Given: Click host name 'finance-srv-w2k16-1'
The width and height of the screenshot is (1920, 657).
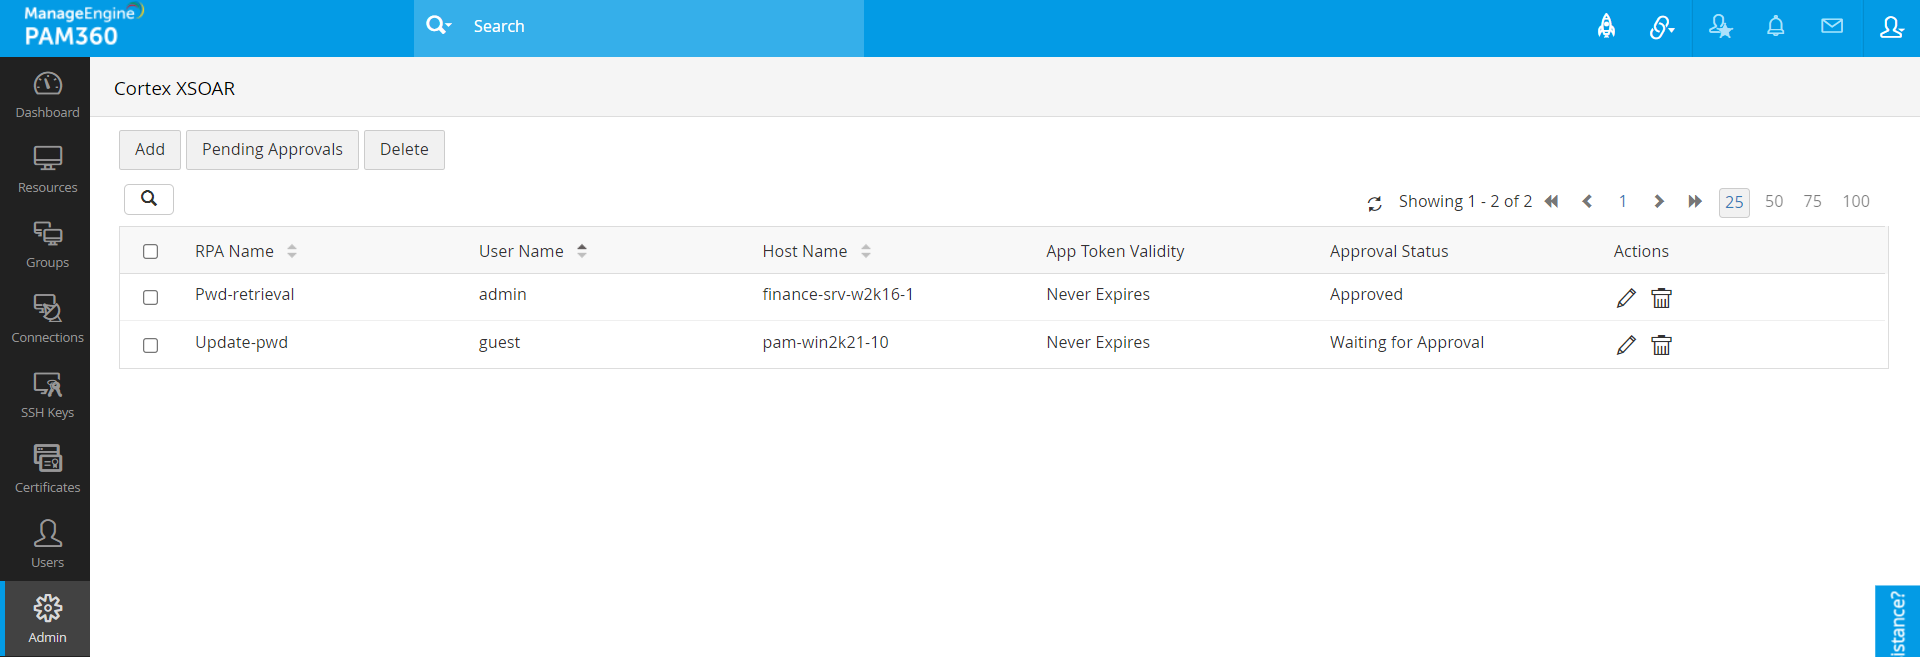Looking at the screenshot, I should [838, 294].
